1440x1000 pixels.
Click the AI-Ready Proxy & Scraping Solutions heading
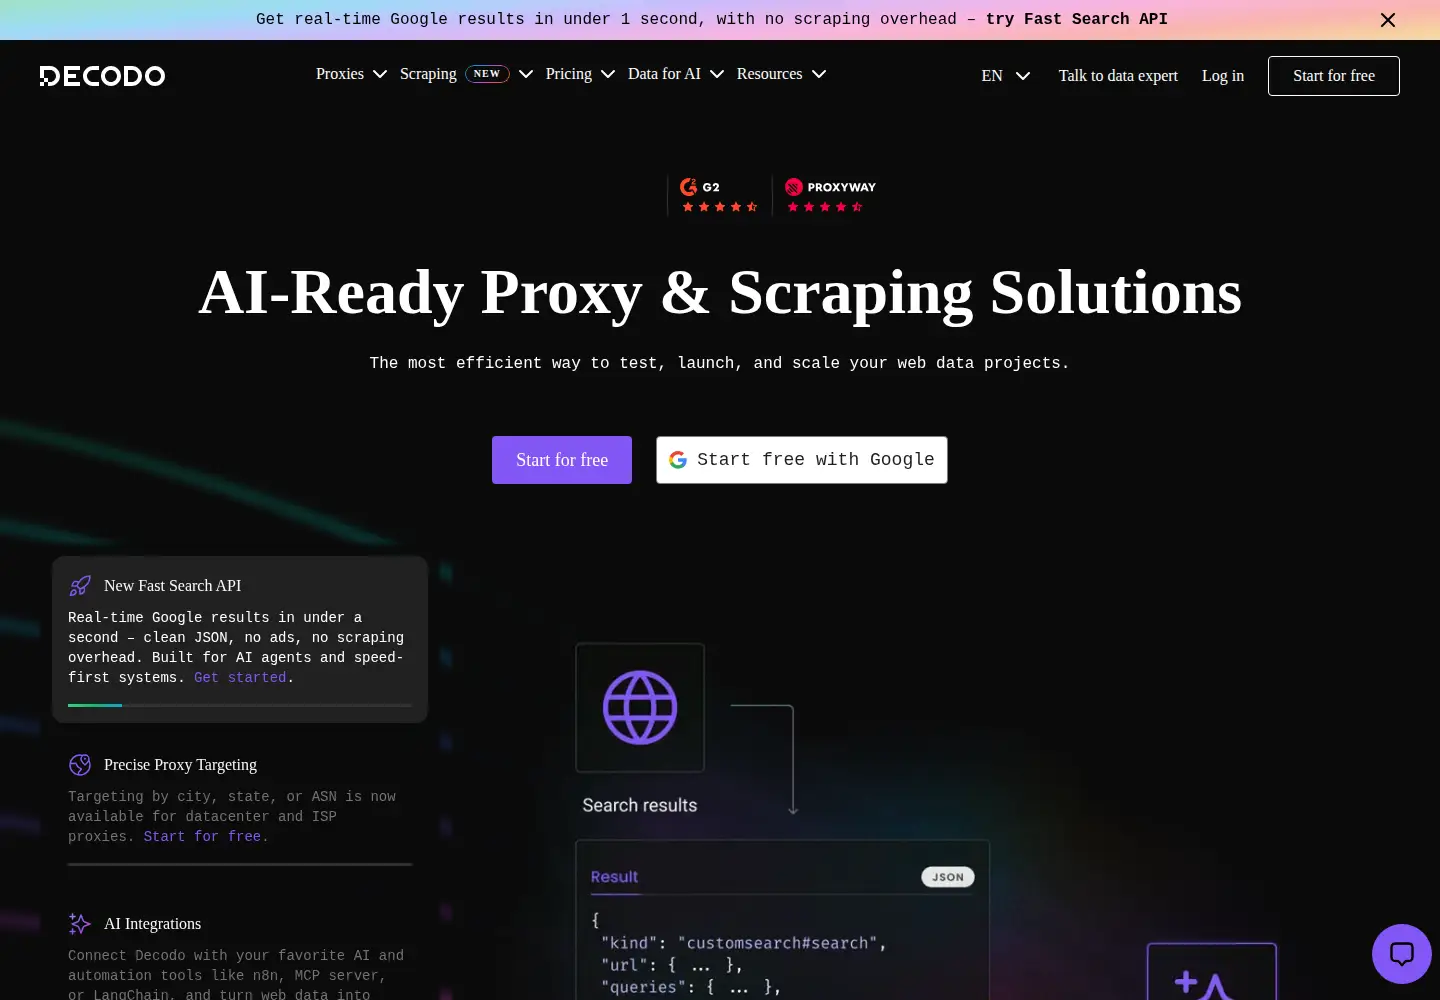720,293
